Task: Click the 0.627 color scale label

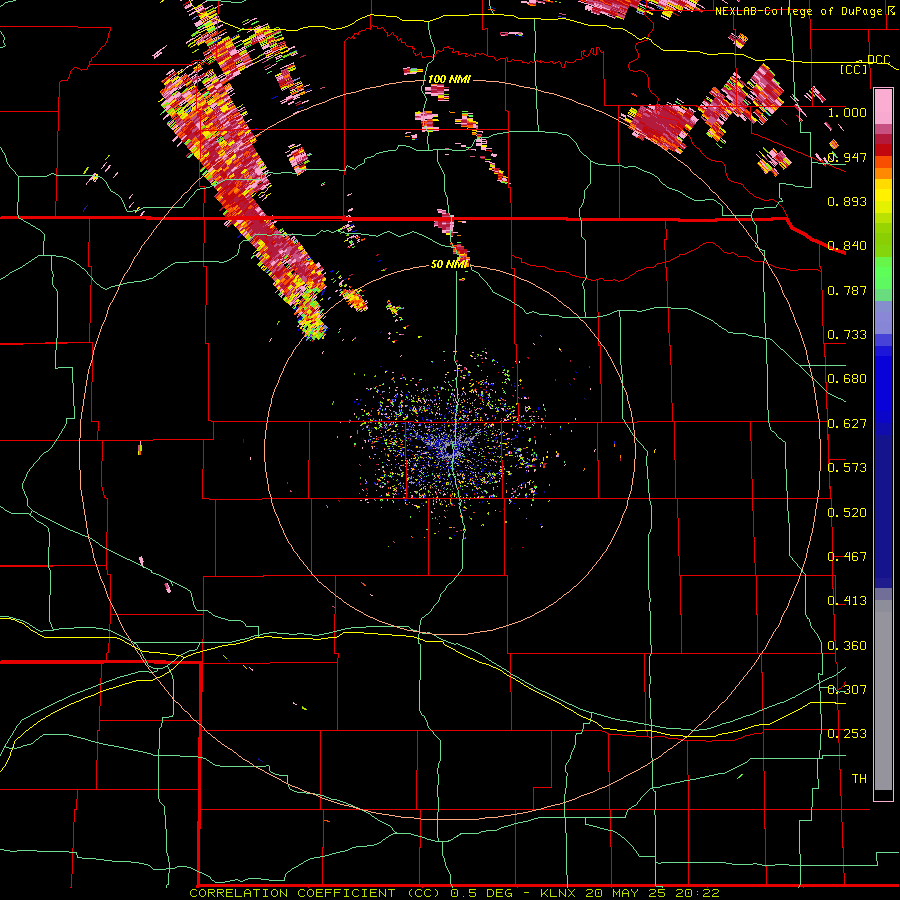Action: click(847, 424)
